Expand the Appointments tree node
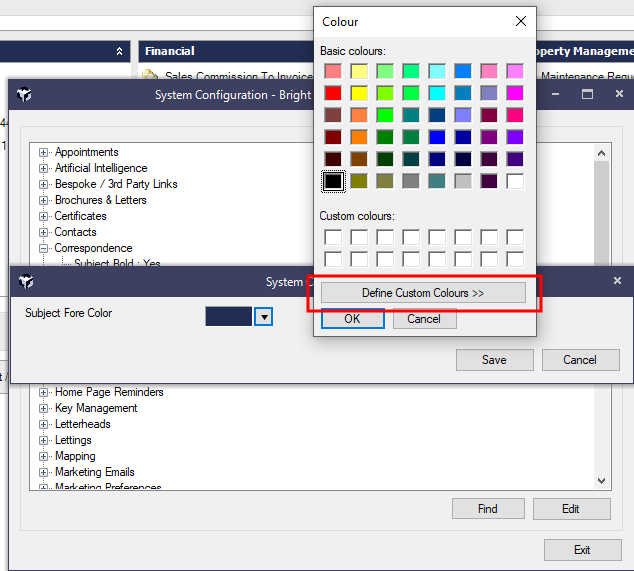 tap(44, 153)
